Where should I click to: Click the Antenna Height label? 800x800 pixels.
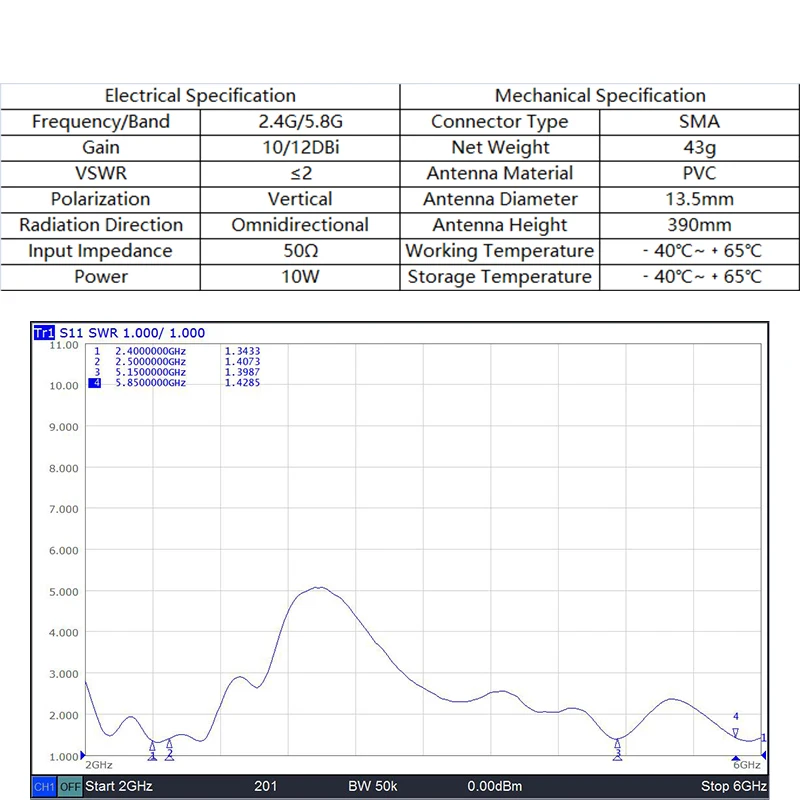coord(499,225)
